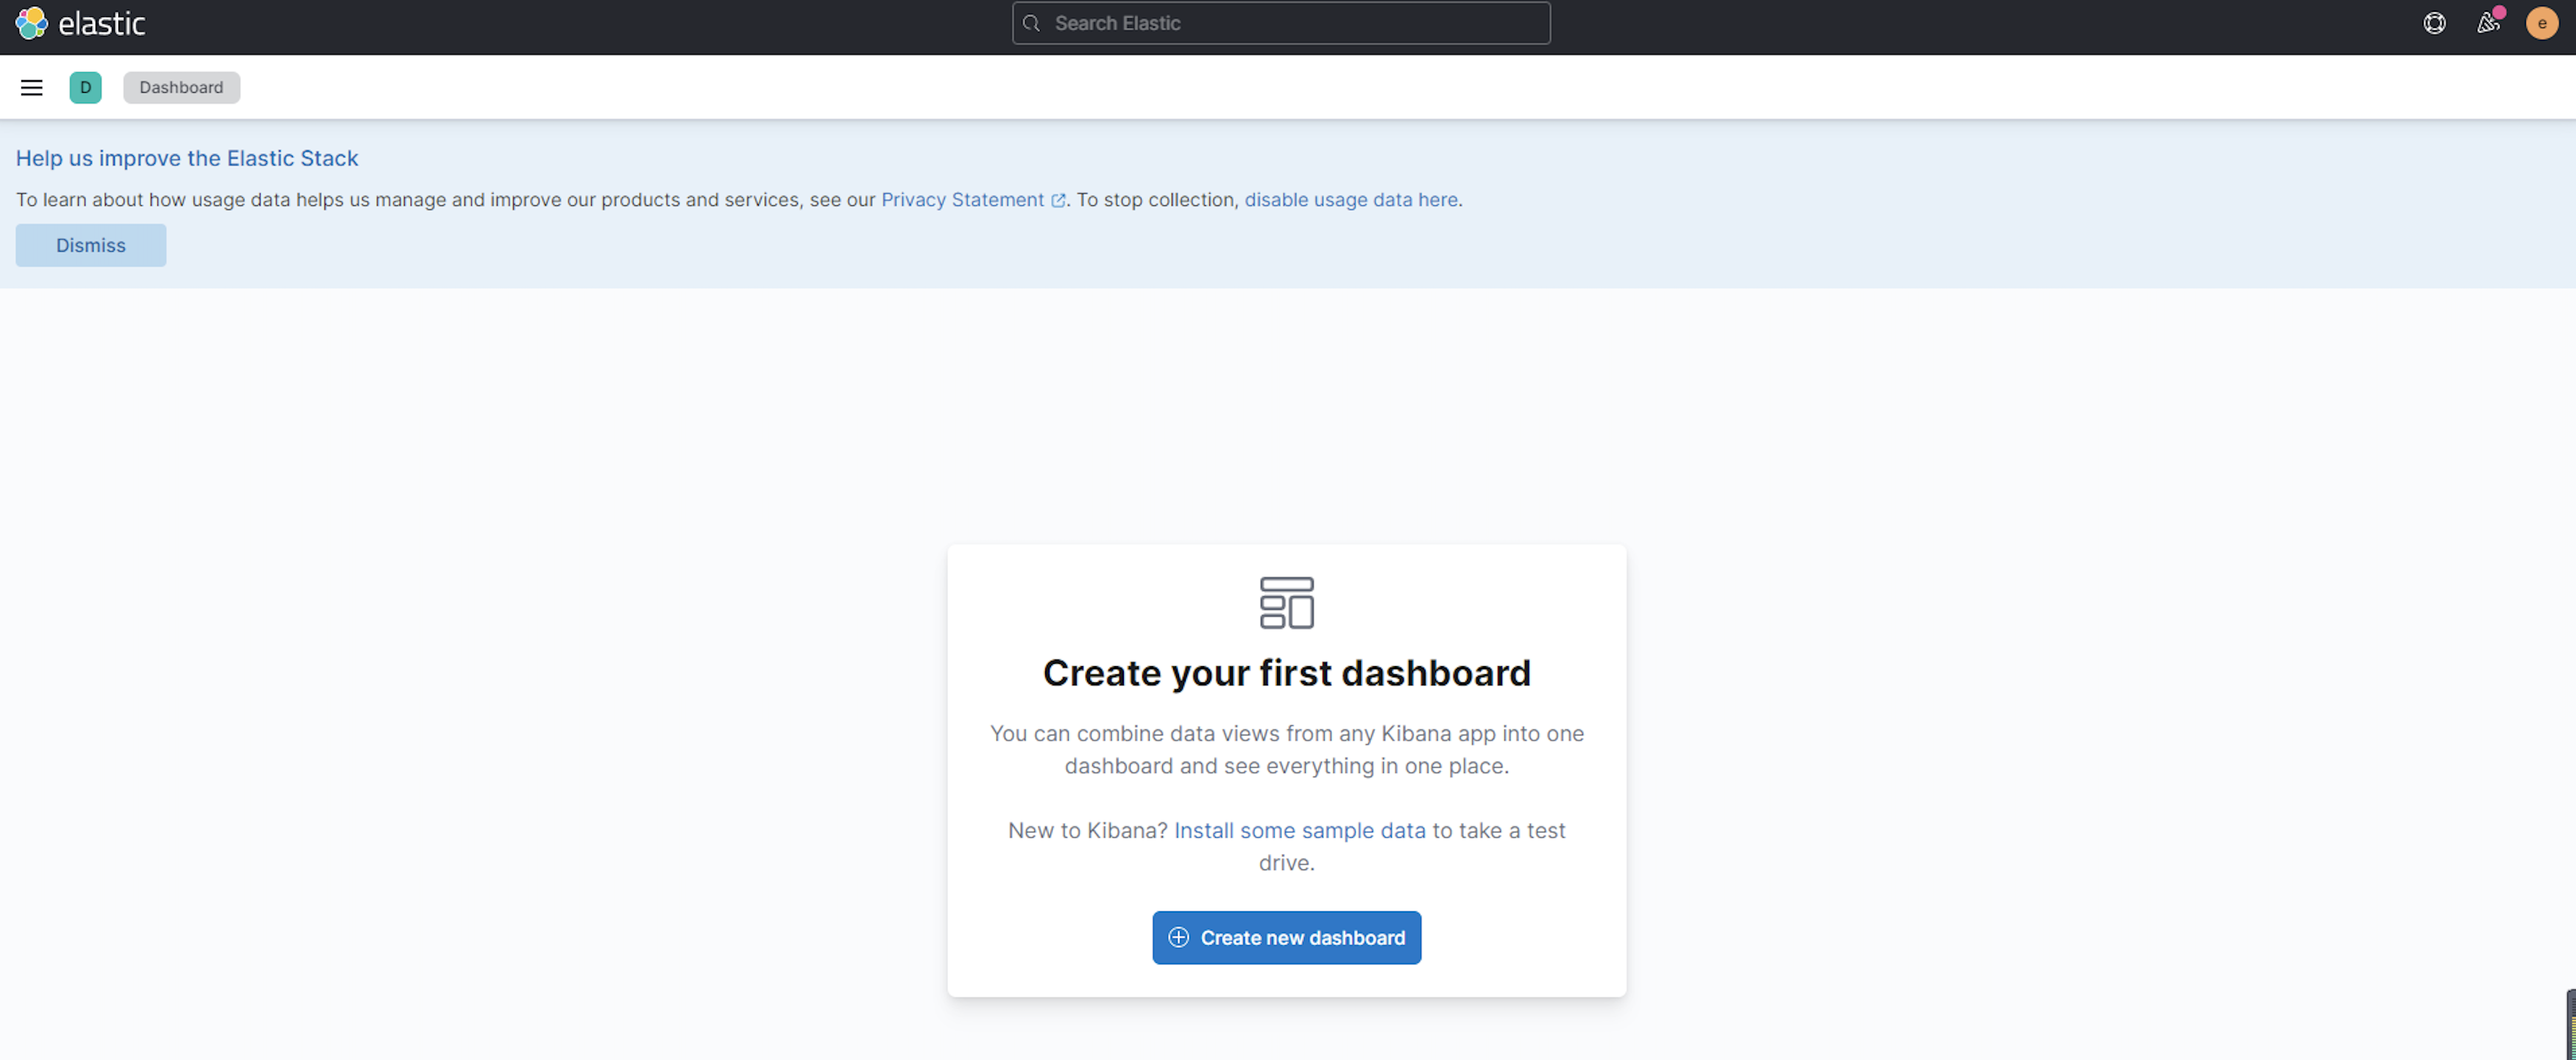Click the magnifier icon in search bar
The height and width of the screenshot is (1060, 2576).
coord(1032,23)
